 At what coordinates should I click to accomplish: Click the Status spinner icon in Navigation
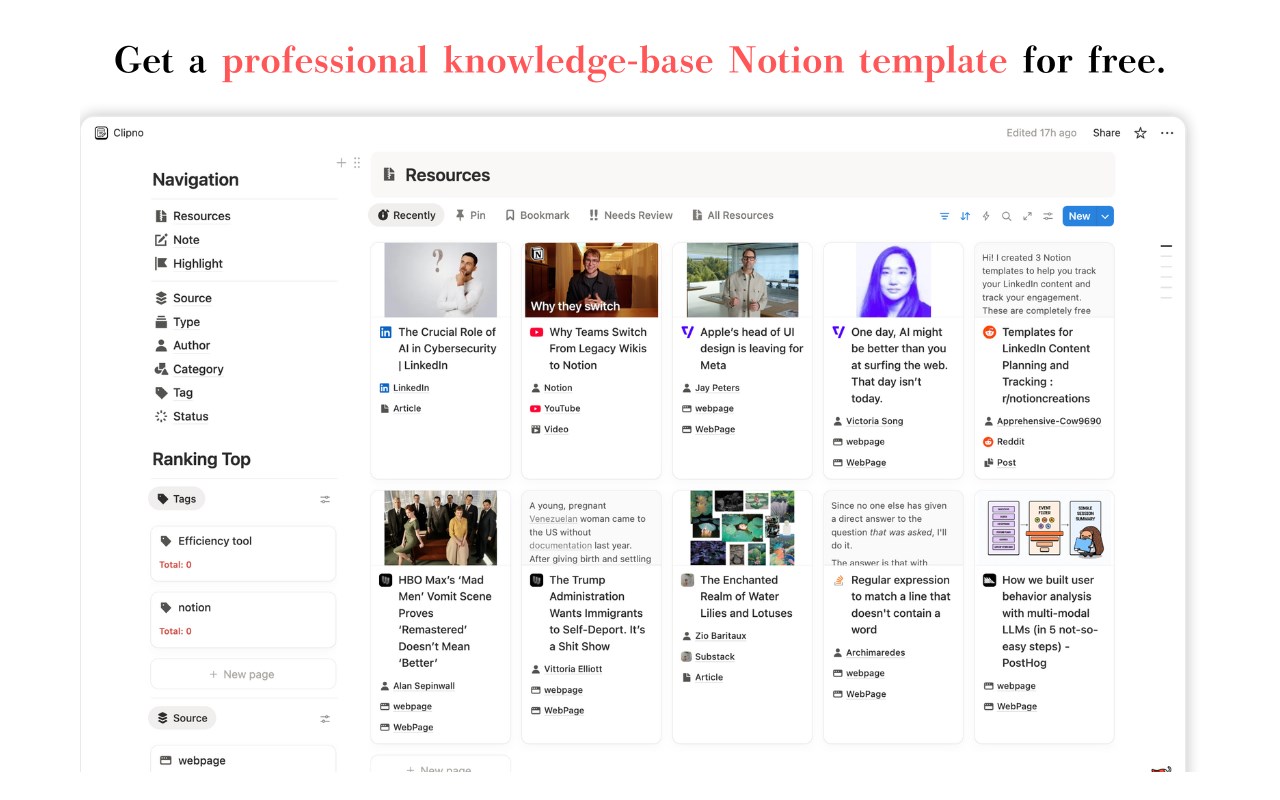161,416
